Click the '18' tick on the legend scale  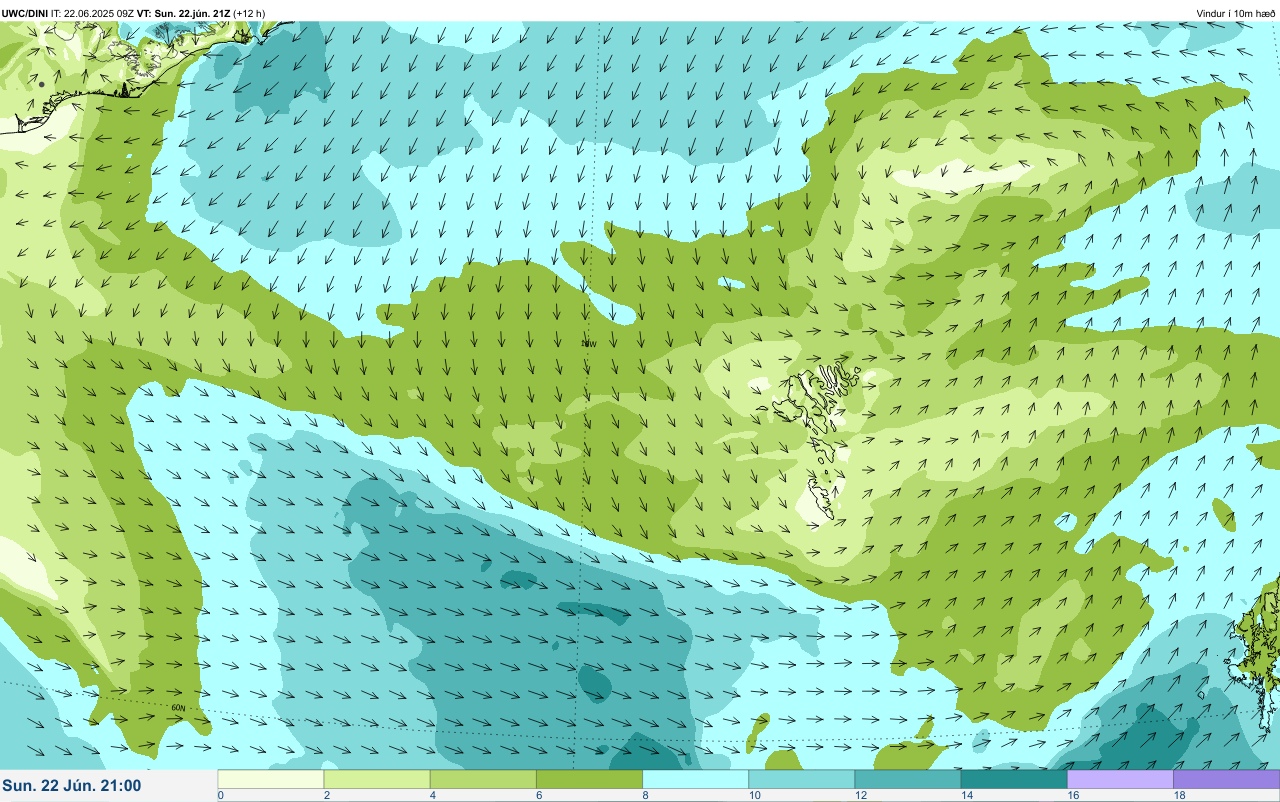point(1179,795)
